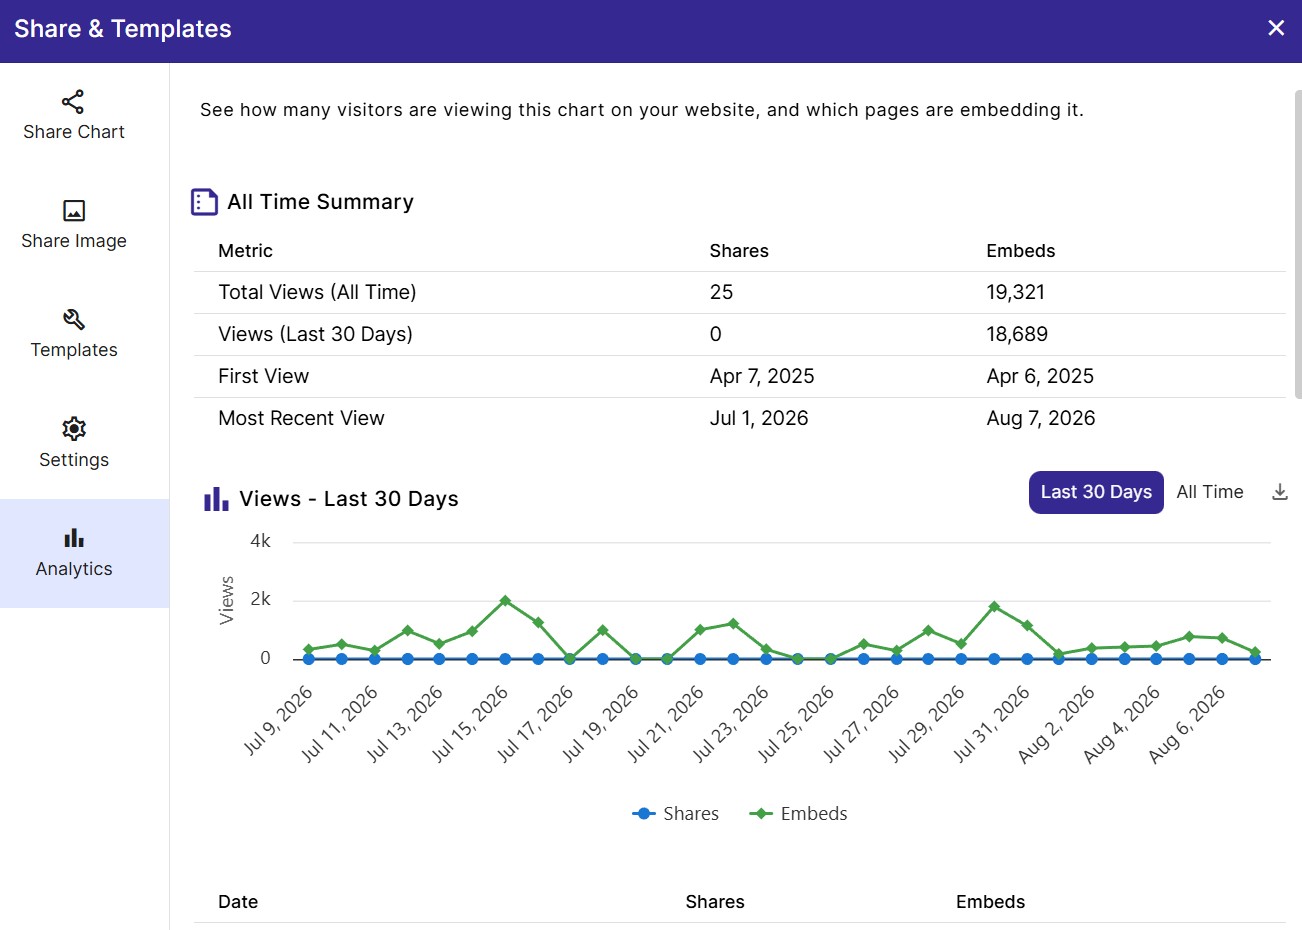Click the 'Share & Templates' dialog title

coord(123,29)
